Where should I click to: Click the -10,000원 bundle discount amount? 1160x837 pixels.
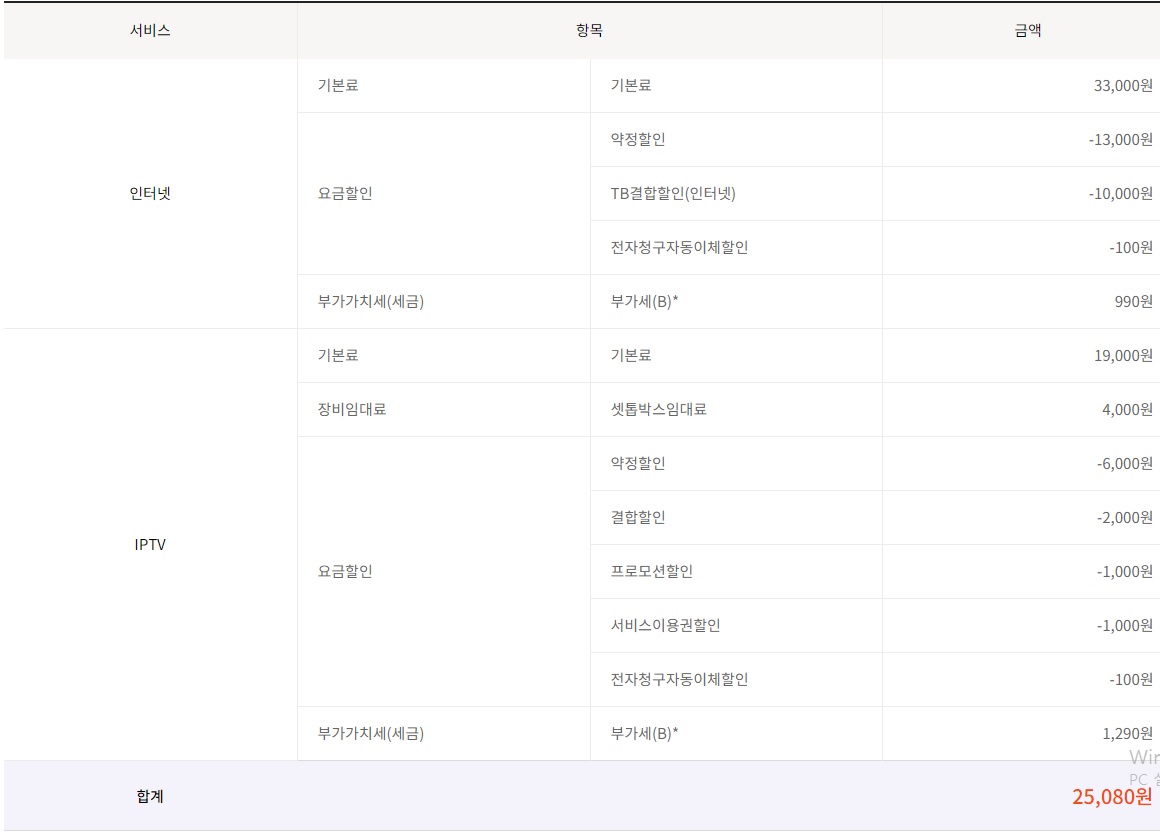click(x=1120, y=194)
